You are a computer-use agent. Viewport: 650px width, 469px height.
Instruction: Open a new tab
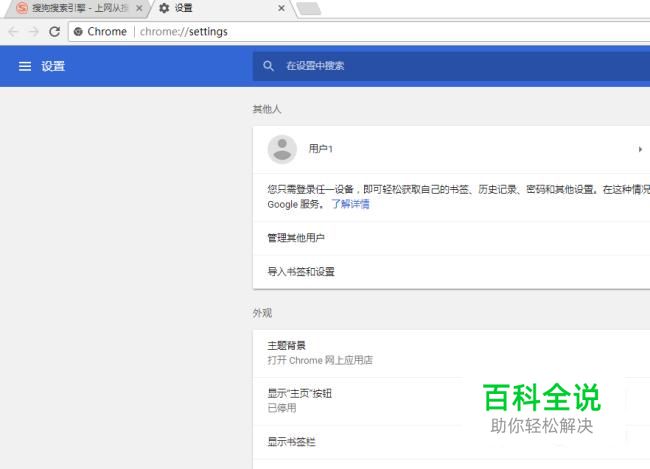pyautogui.click(x=309, y=8)
